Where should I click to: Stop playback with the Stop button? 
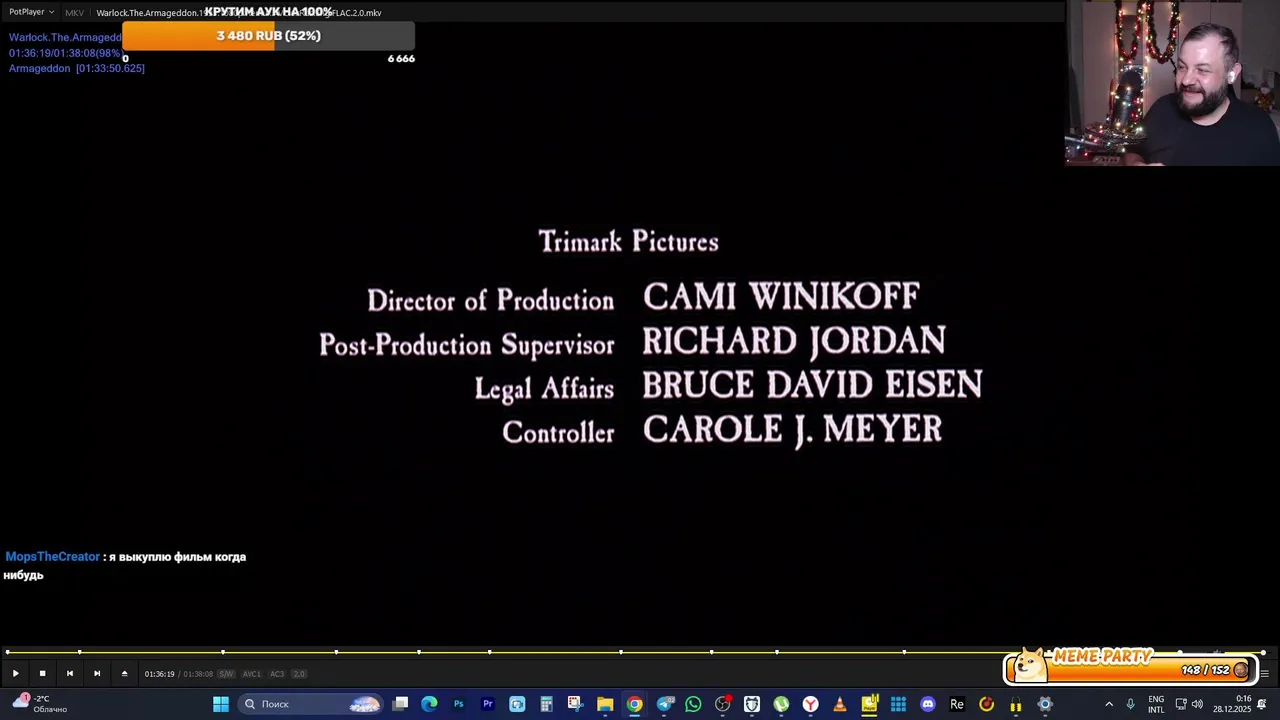42,674
